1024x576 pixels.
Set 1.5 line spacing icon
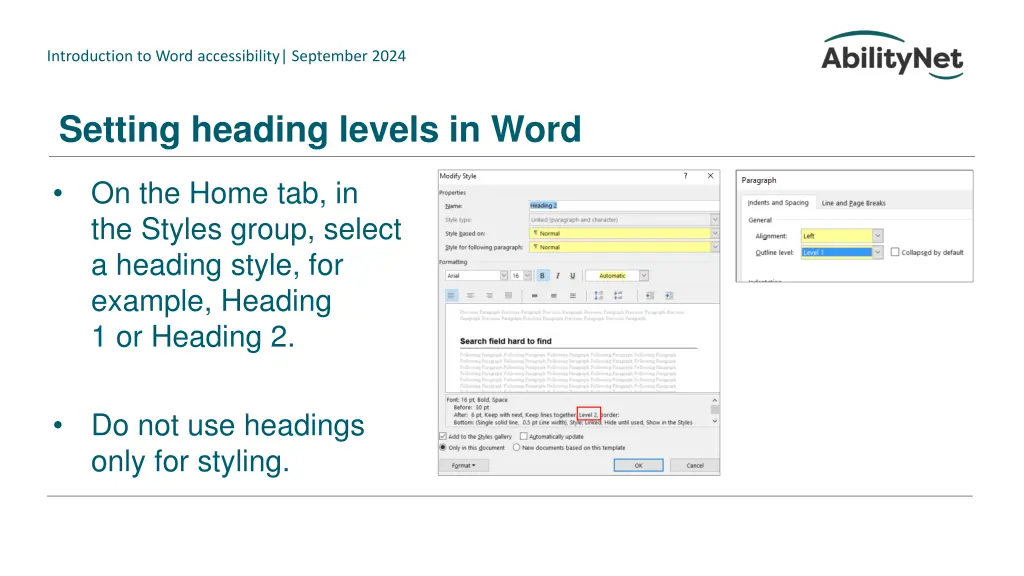coord(553,296)
